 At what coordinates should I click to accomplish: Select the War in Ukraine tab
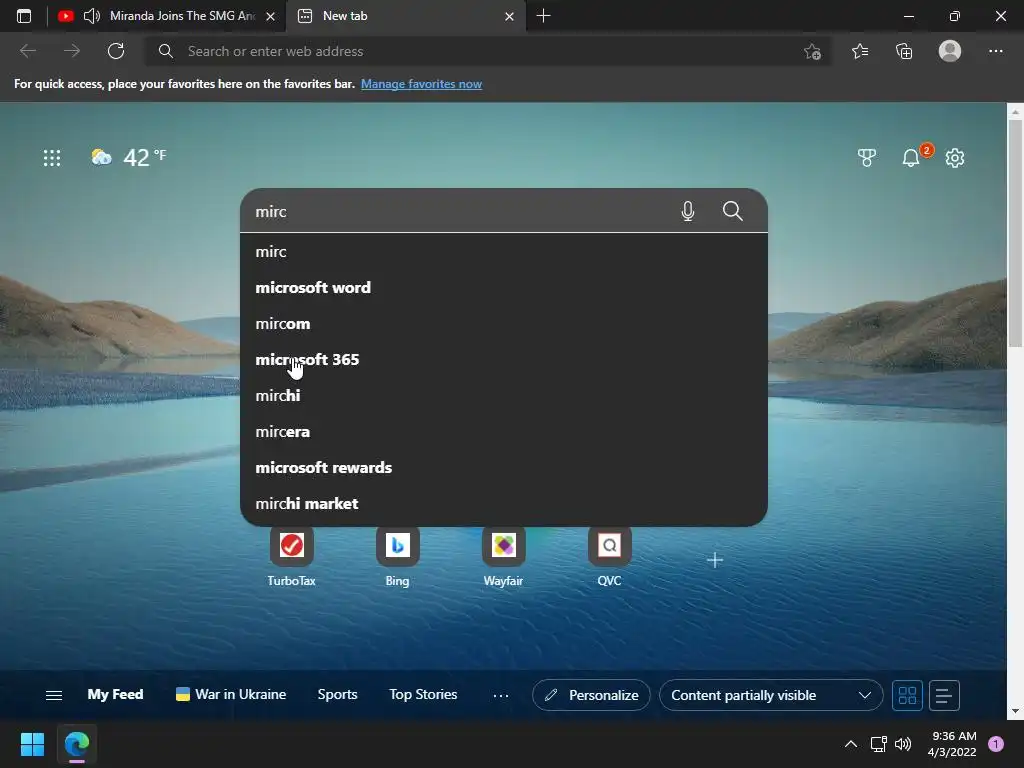231,694
